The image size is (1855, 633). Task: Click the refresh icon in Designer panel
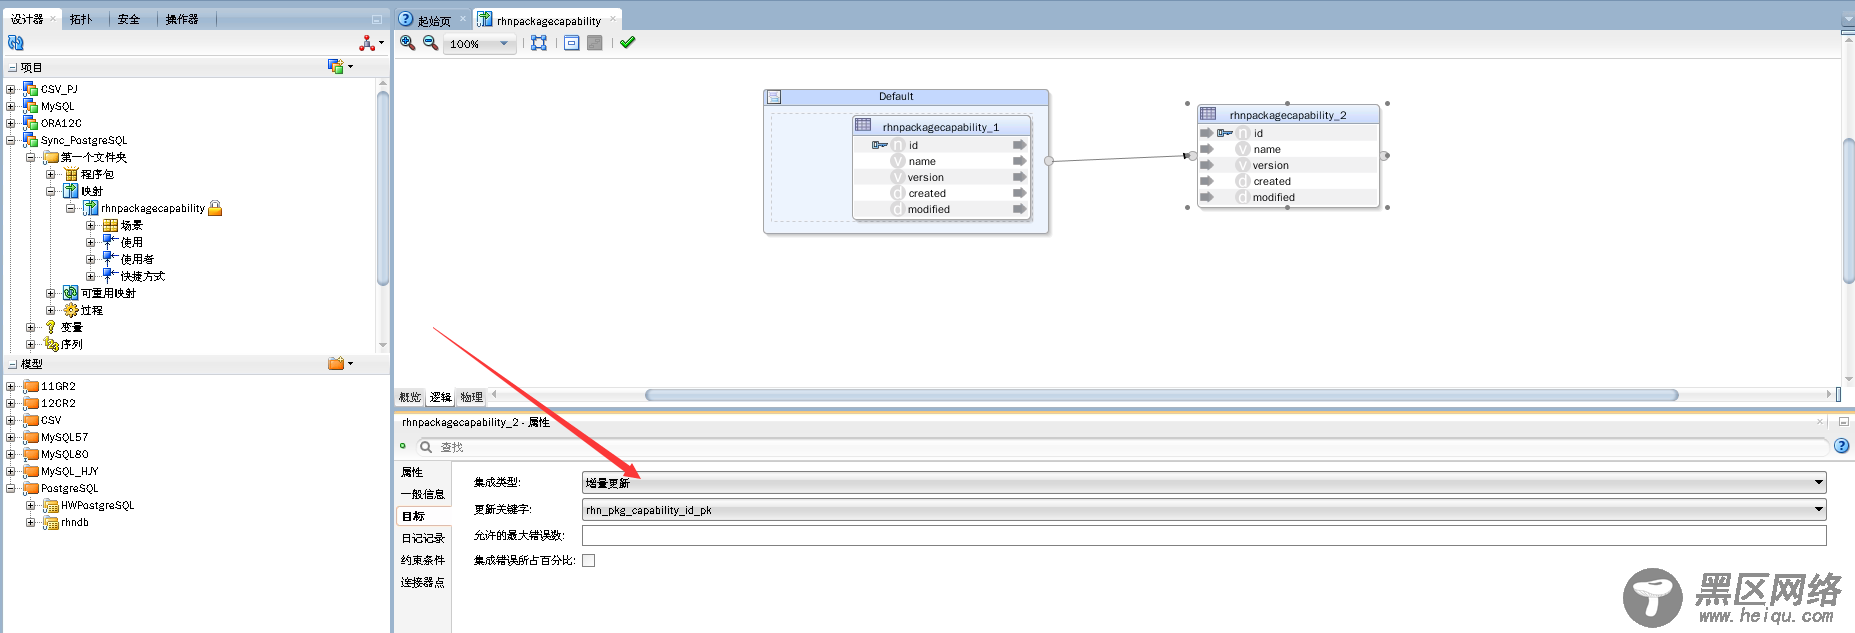click(x=15, y=43)
